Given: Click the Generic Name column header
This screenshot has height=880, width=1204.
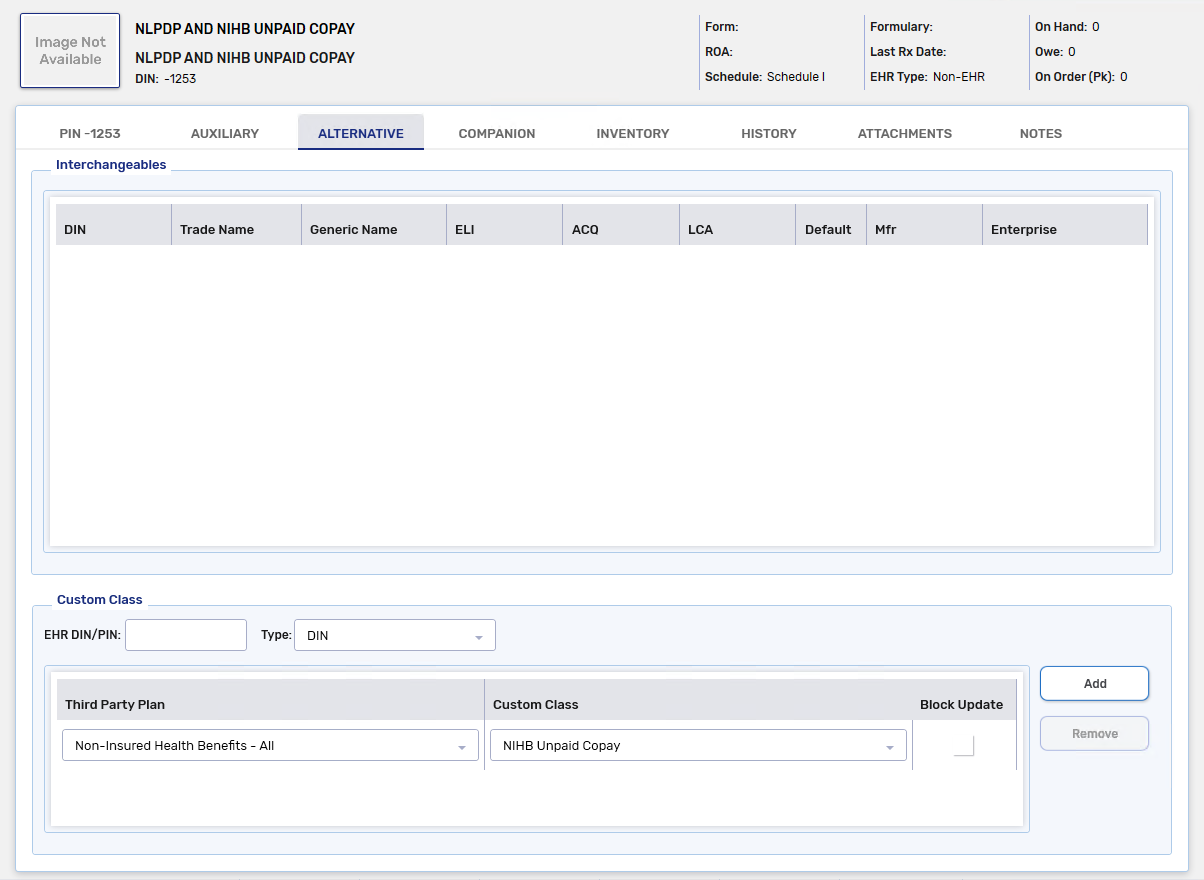Looking at the screenshot, I should point(373,225).
